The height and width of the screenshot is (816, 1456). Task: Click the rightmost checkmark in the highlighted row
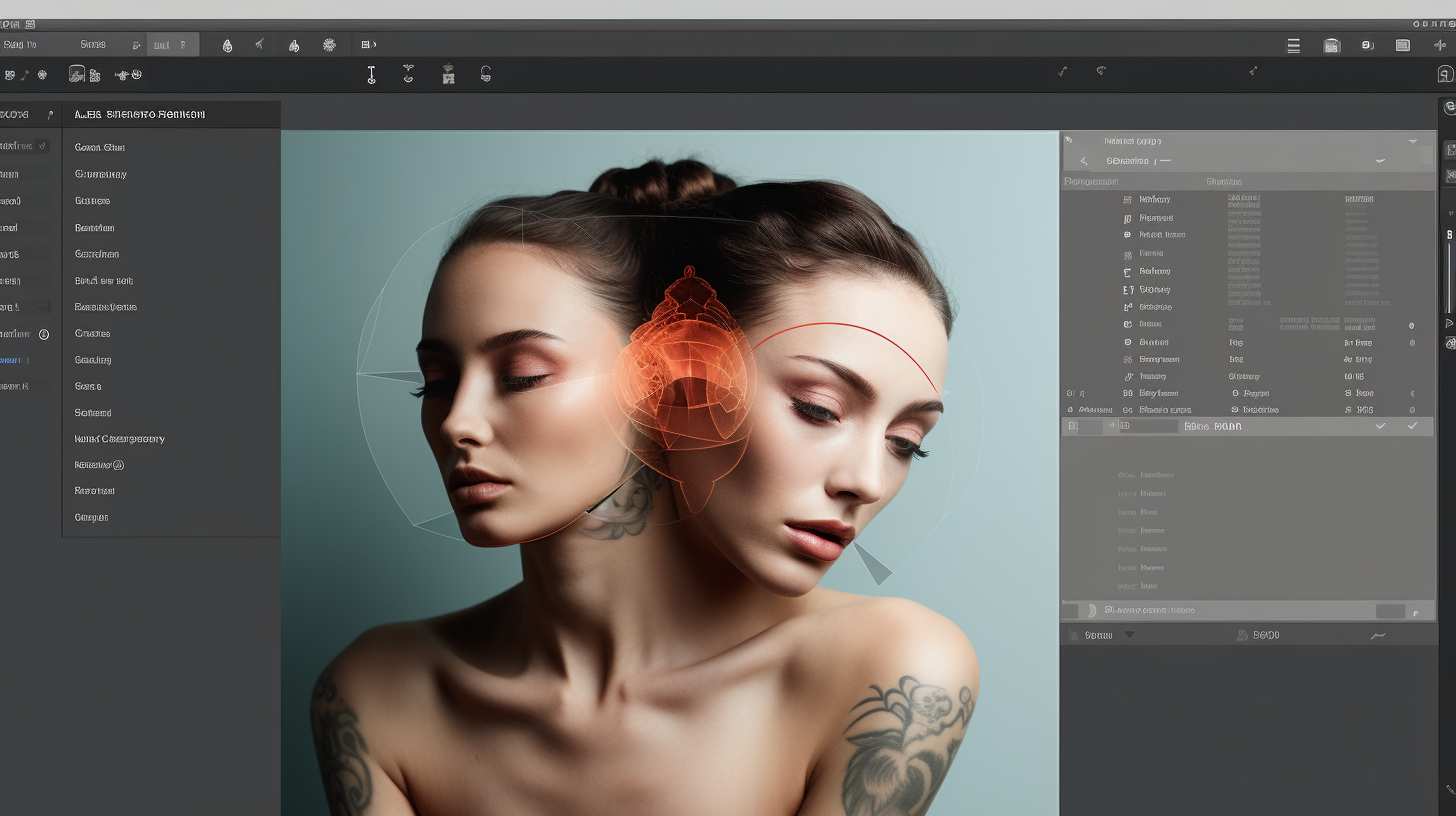[1412, 426]
